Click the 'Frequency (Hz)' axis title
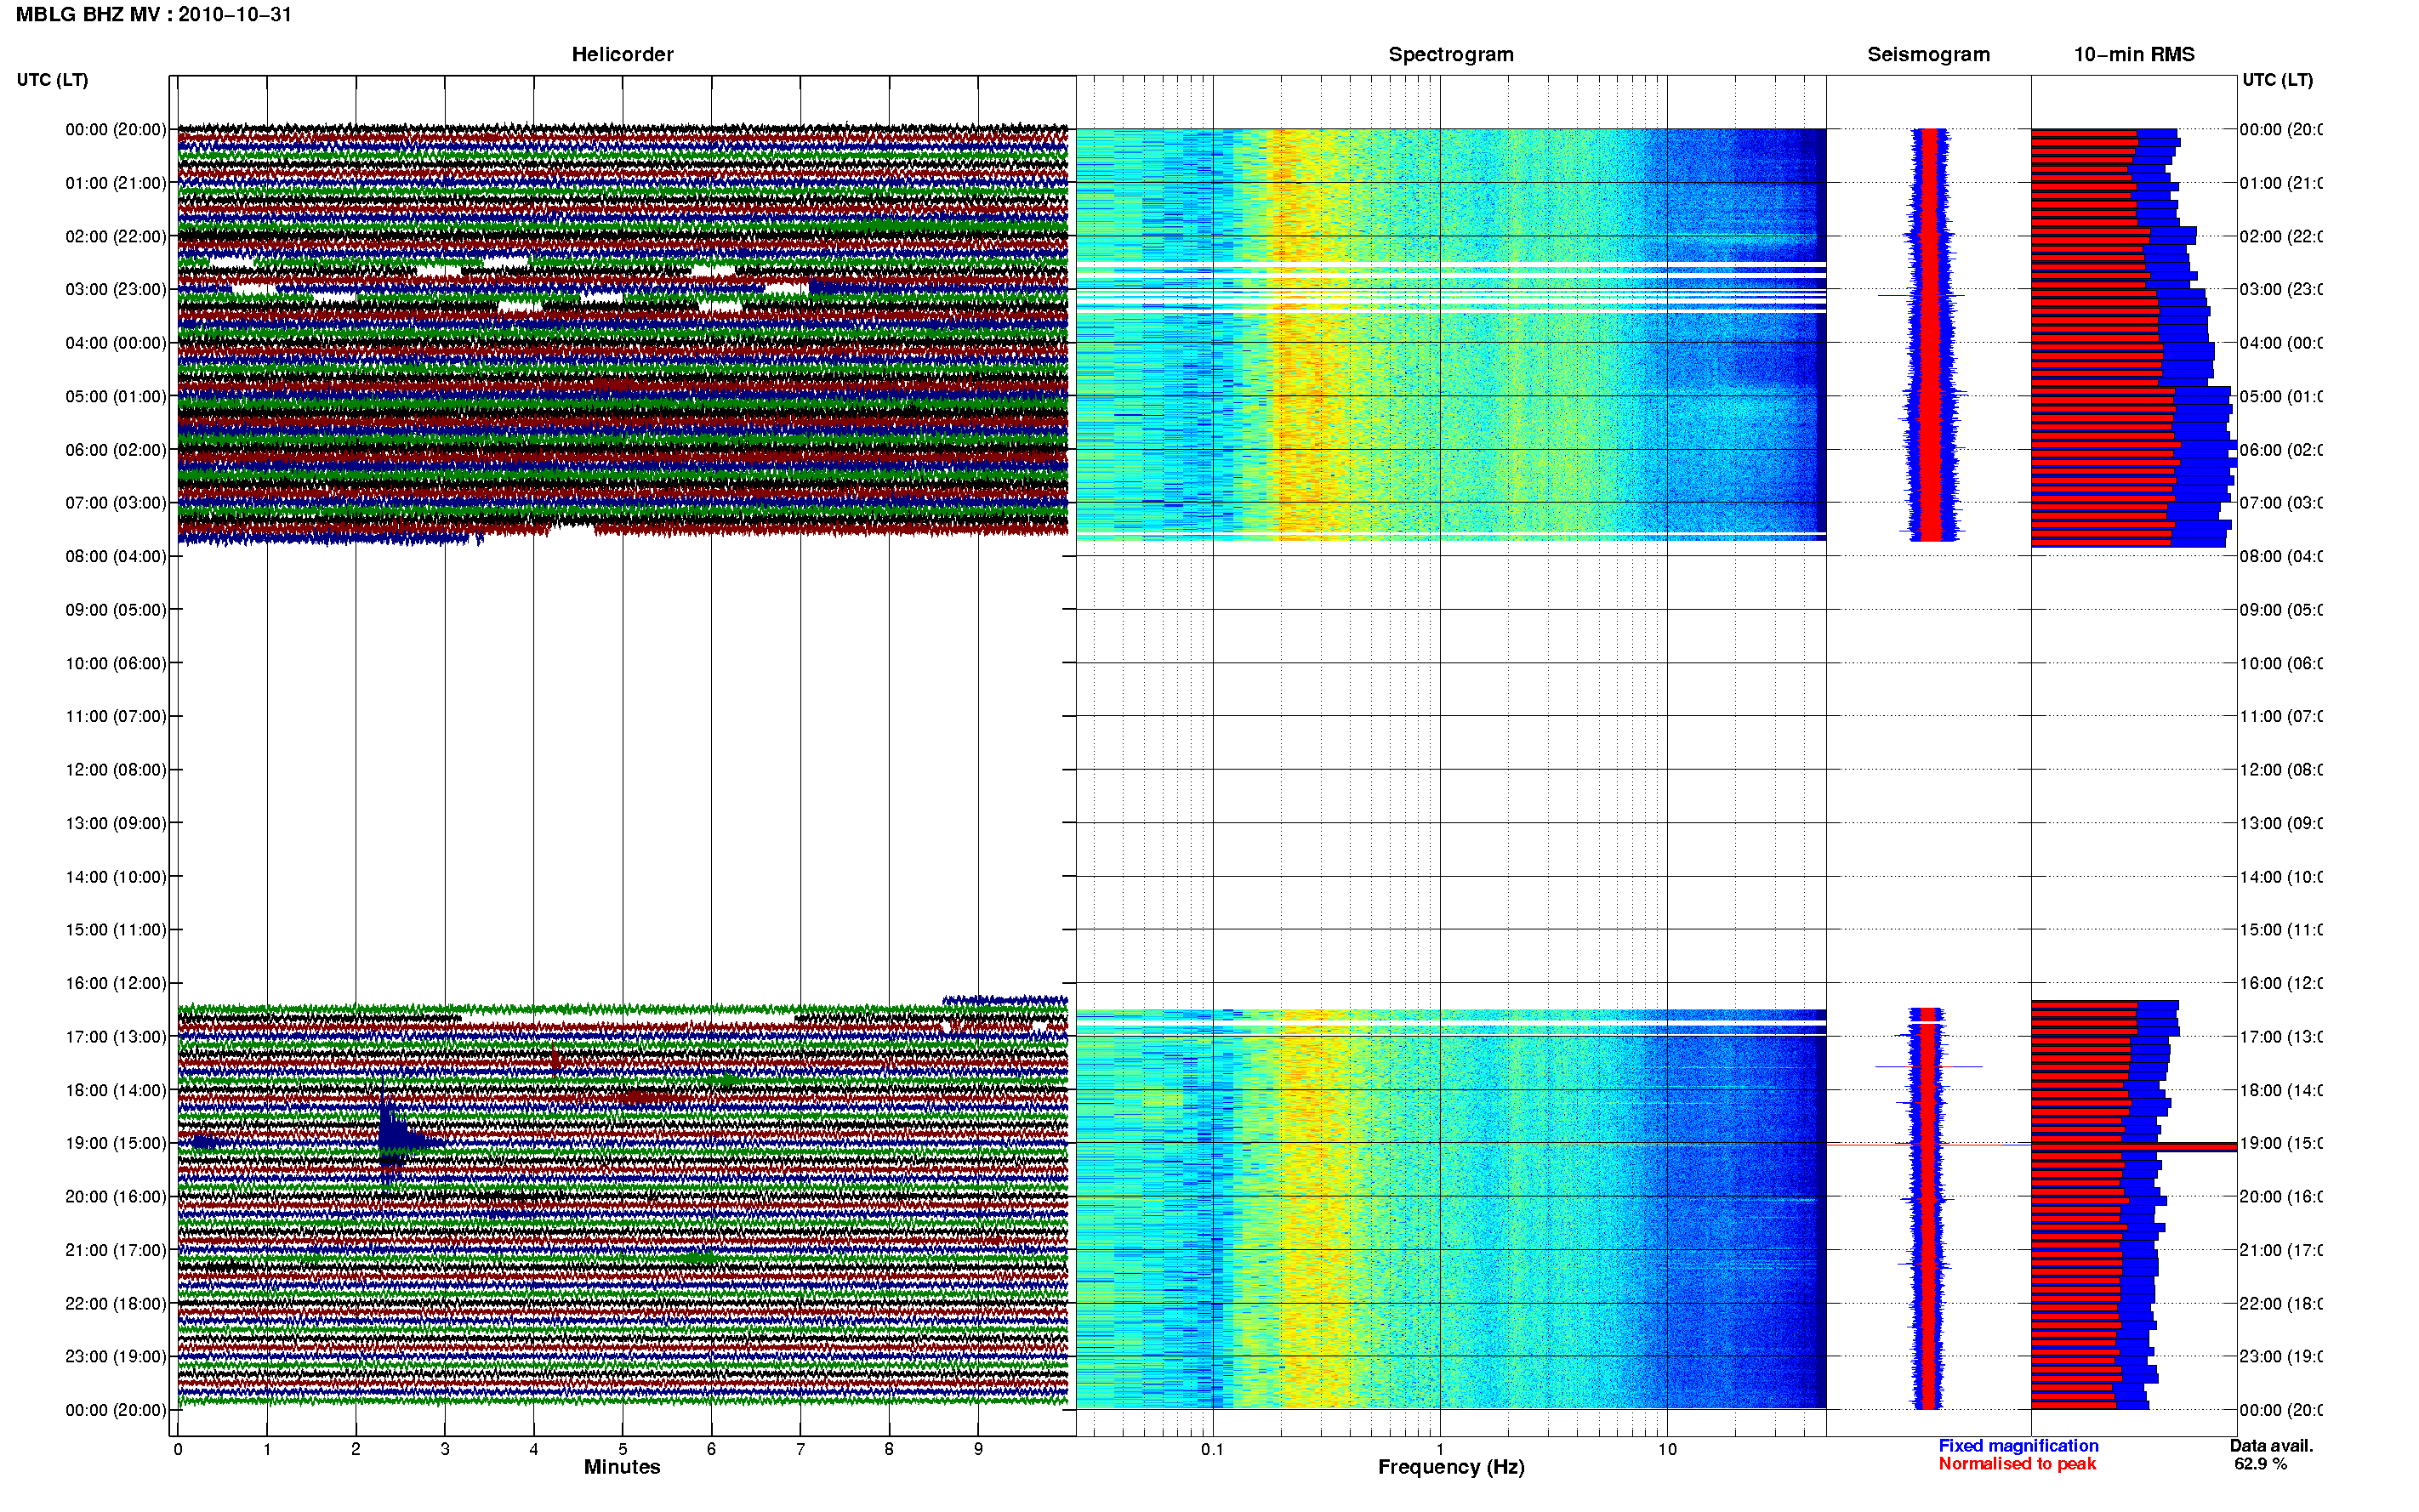 click(1451, 1467)
